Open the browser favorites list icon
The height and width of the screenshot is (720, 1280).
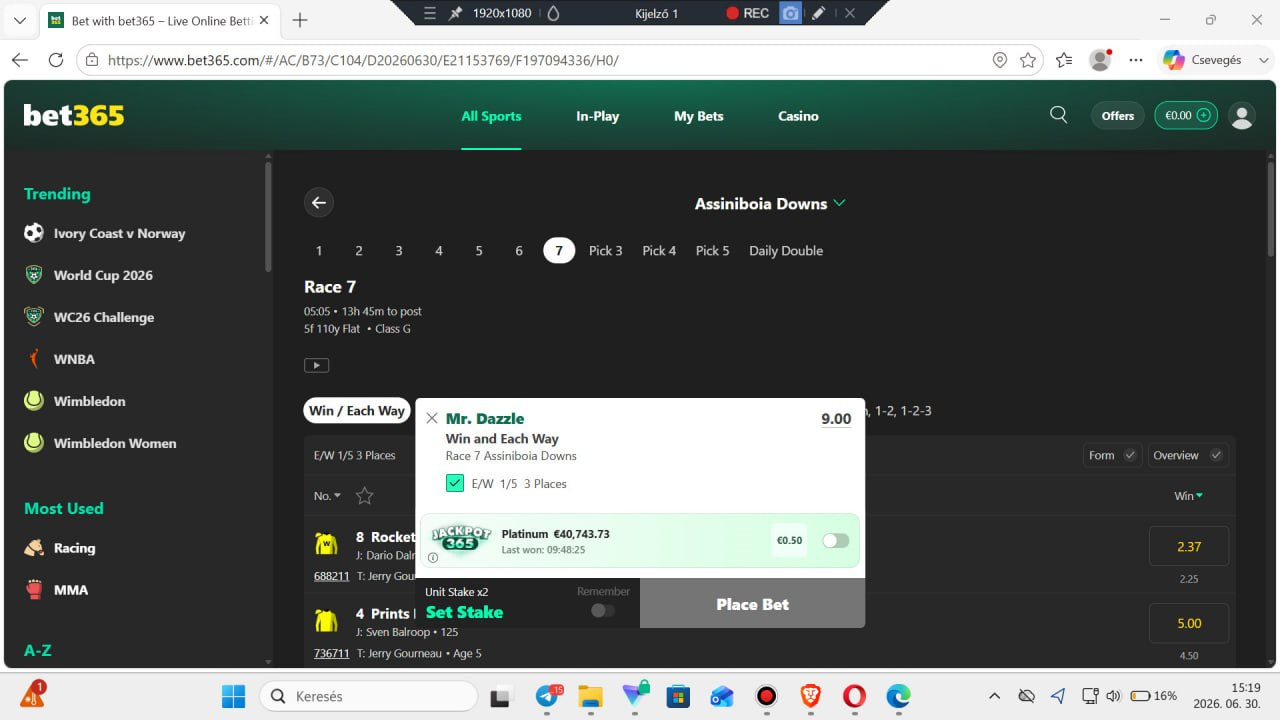pyautogui.click(x=1064, y=60)
